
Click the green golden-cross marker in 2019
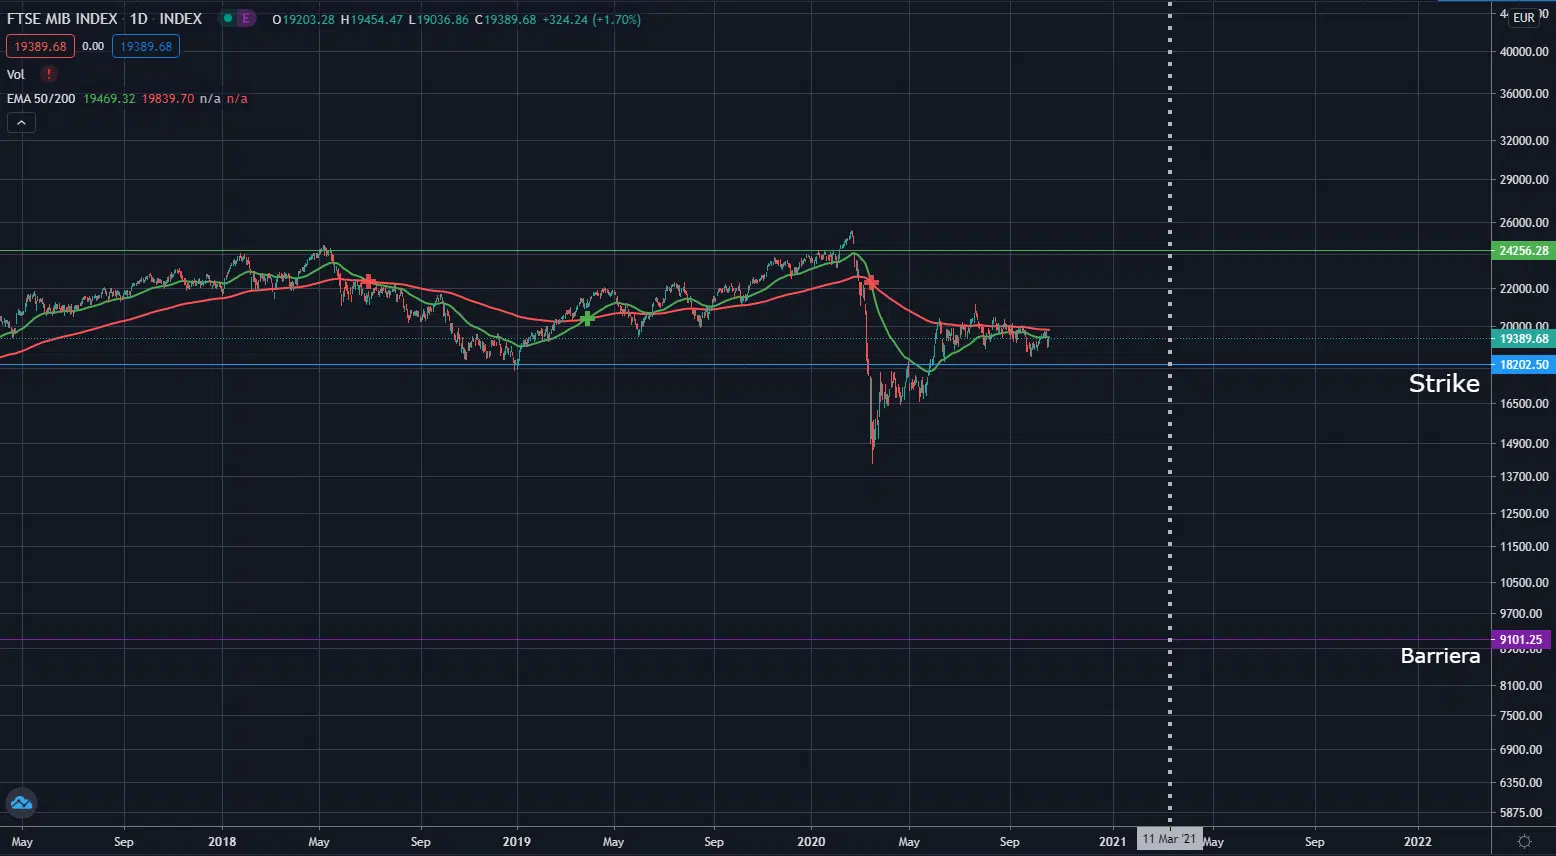pyautogui.click(x=588, y=318)
